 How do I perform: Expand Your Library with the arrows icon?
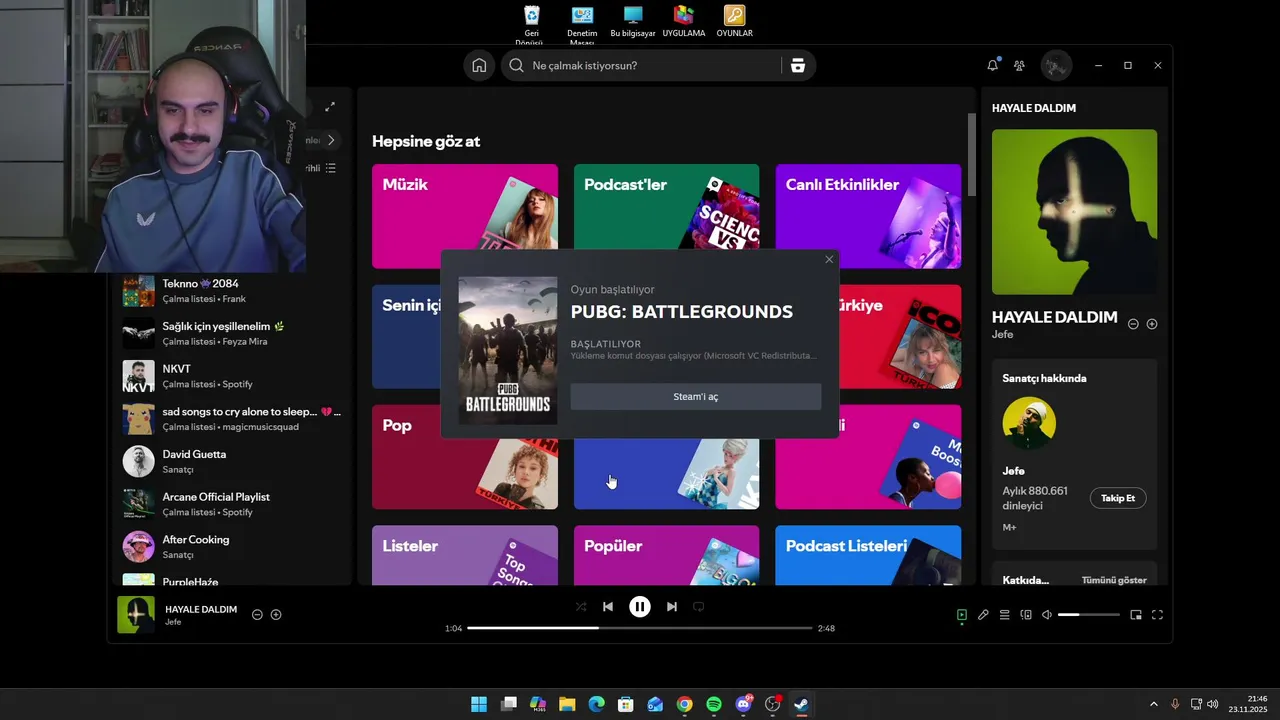point(330,106)
